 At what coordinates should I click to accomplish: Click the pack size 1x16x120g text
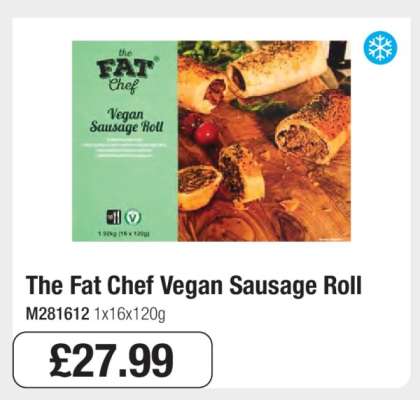coord(130,314)
